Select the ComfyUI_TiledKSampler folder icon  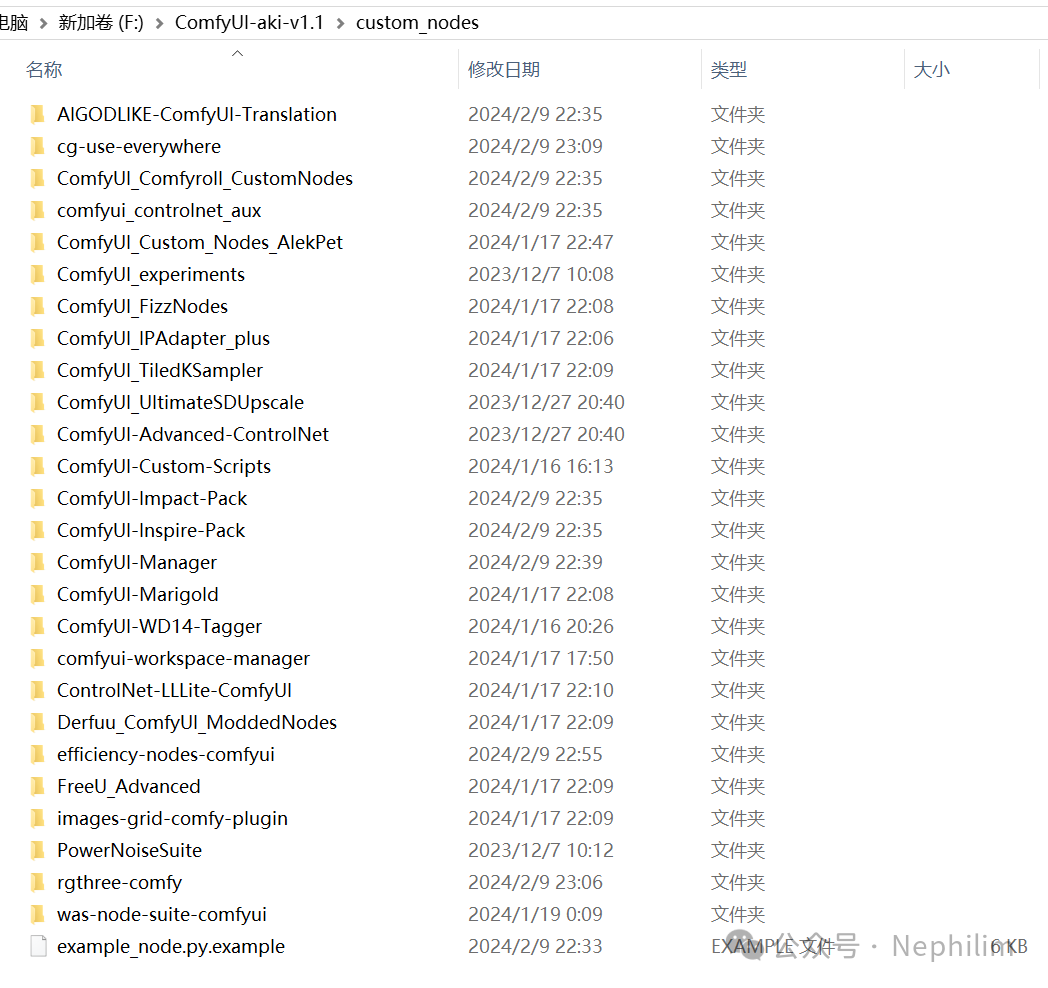point(38,371)
